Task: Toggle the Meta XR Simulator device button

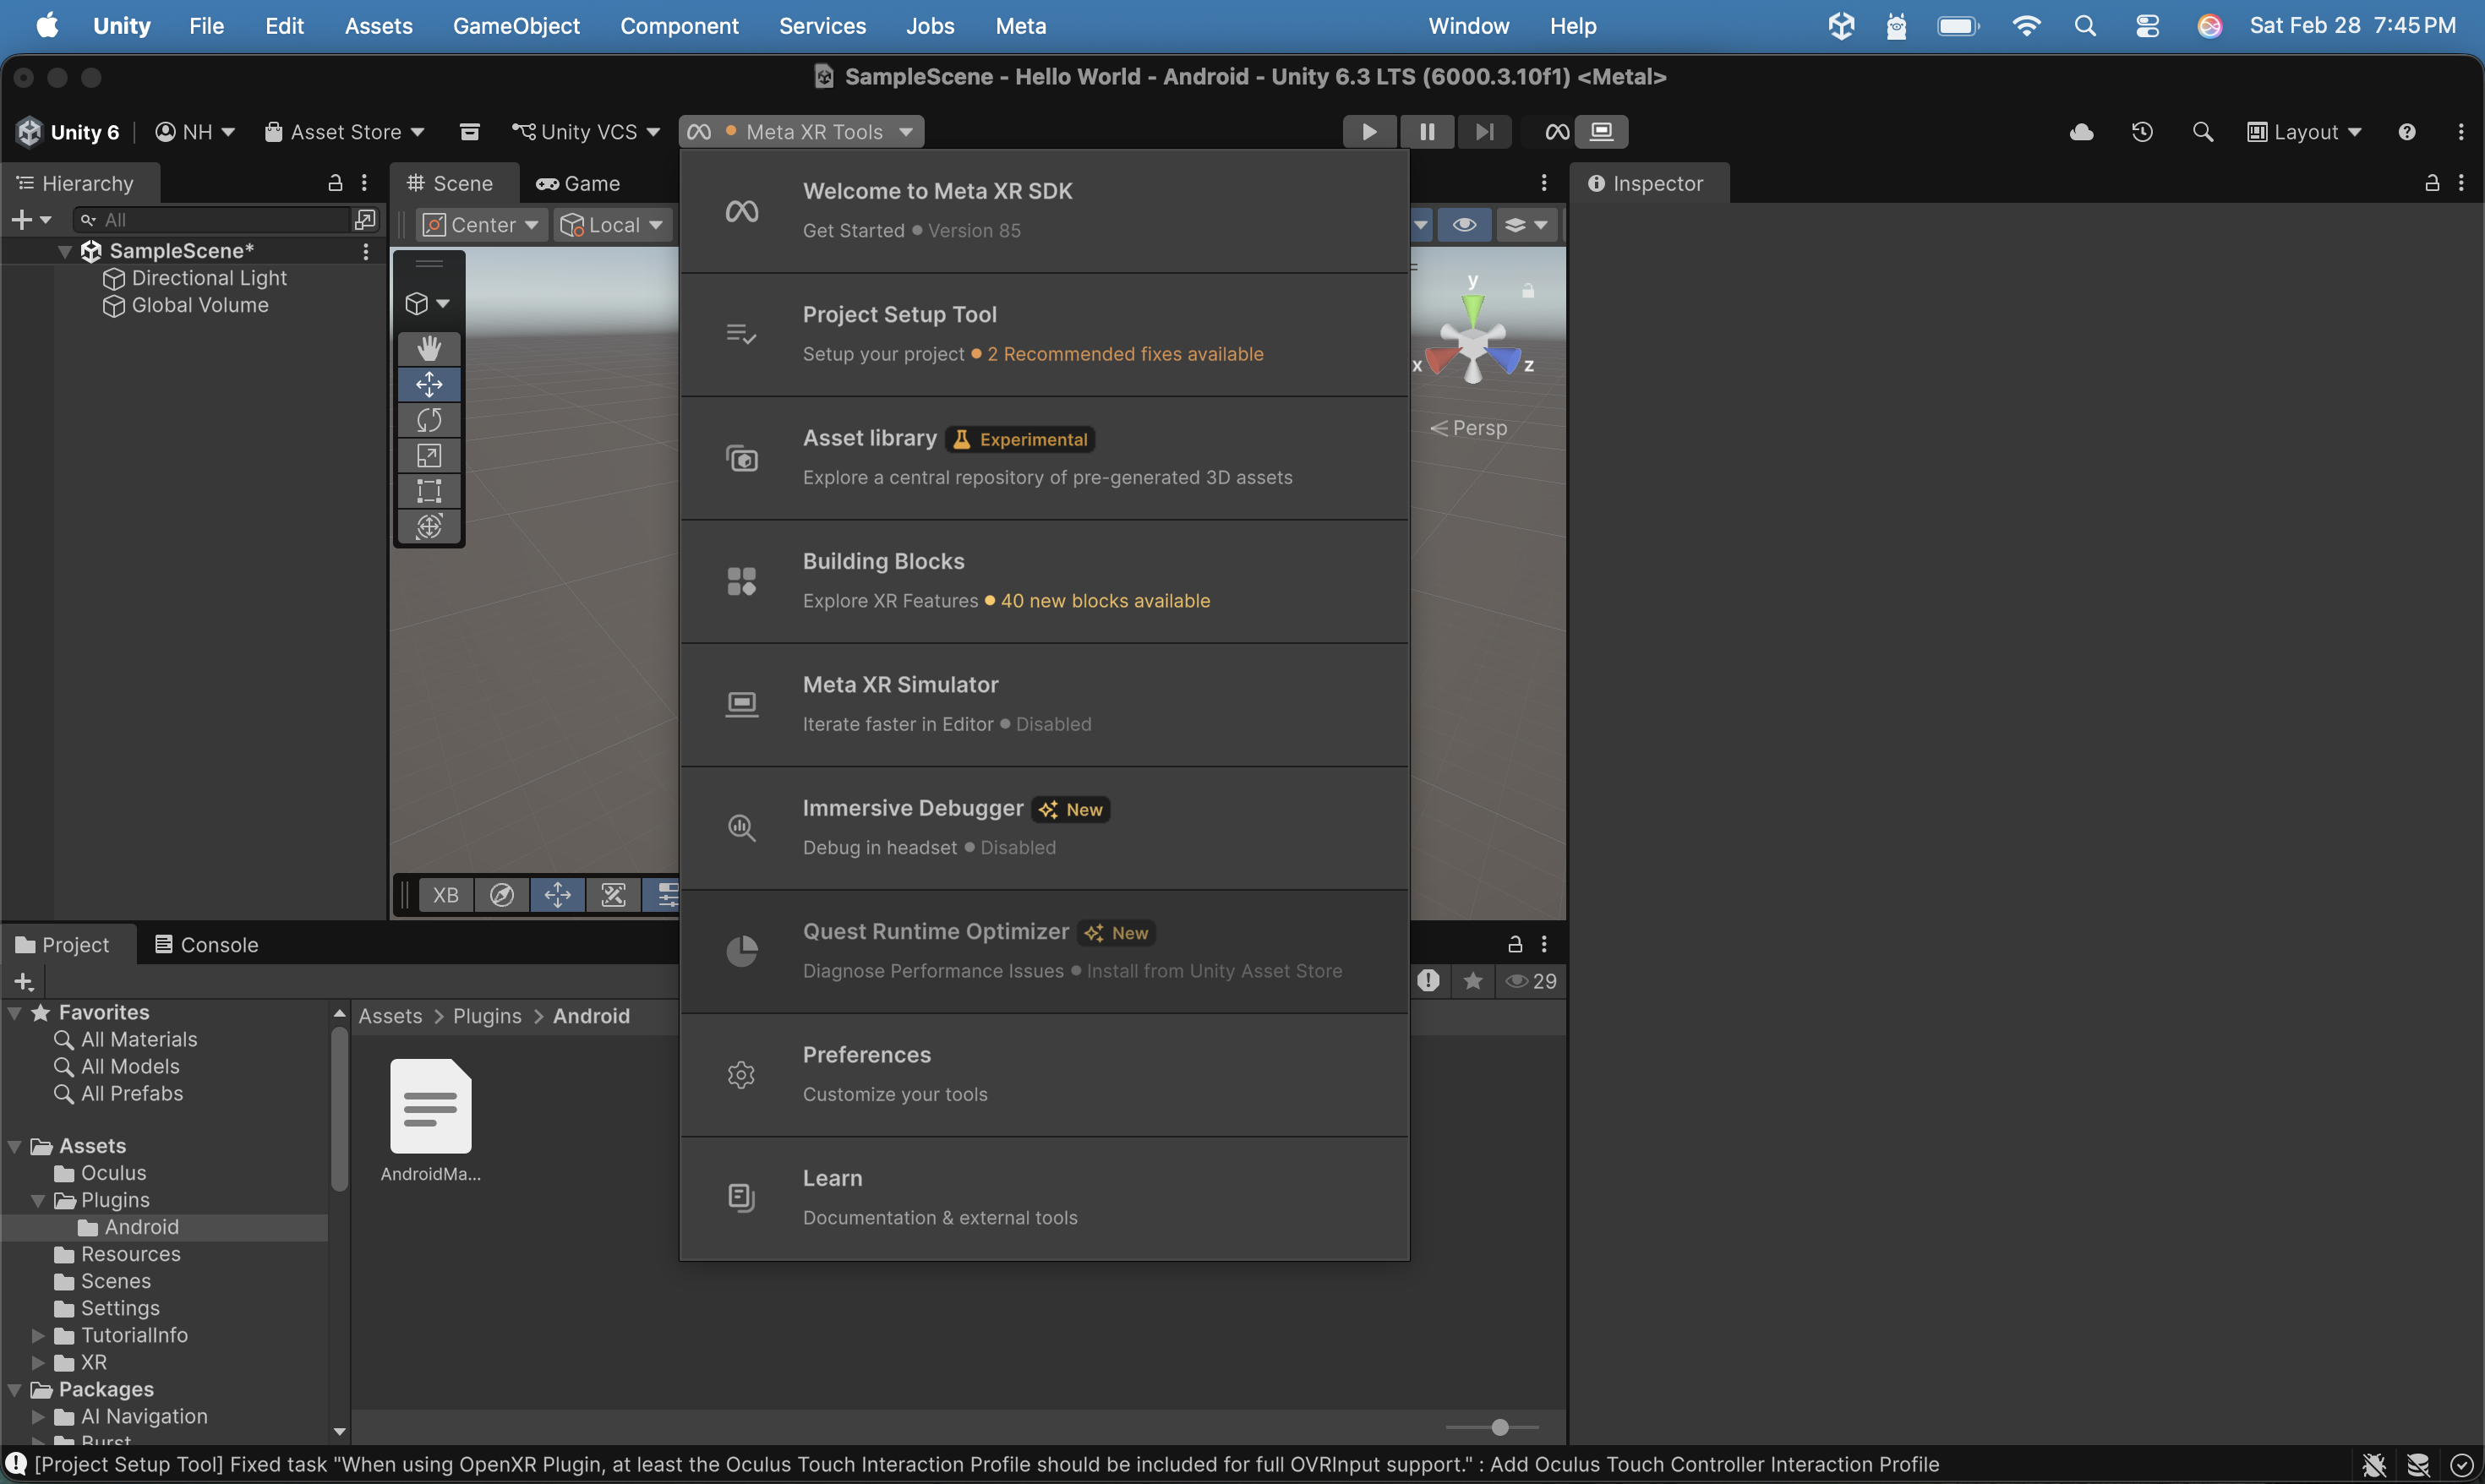Action: tap(1601, 131)
